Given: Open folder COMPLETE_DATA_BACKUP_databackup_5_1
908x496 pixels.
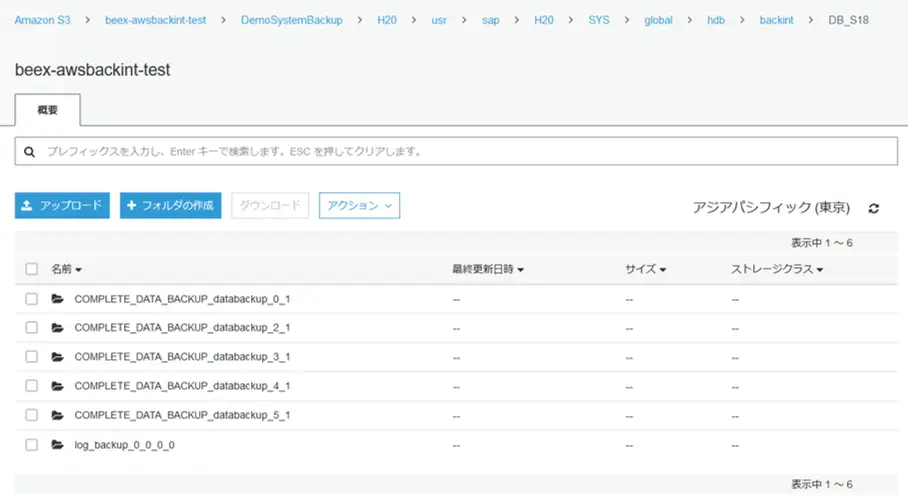Looking at the screenshot, I should pyautogui.click(x=182, y=415).
